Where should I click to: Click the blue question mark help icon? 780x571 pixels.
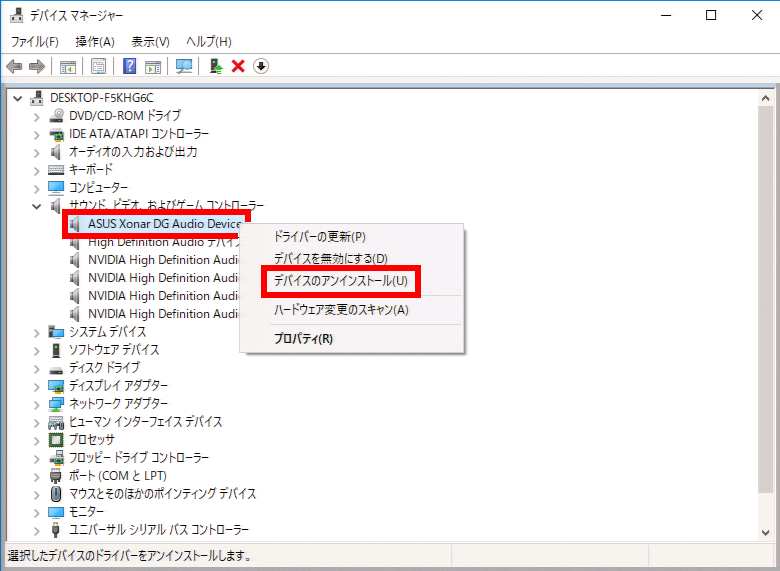130,66
